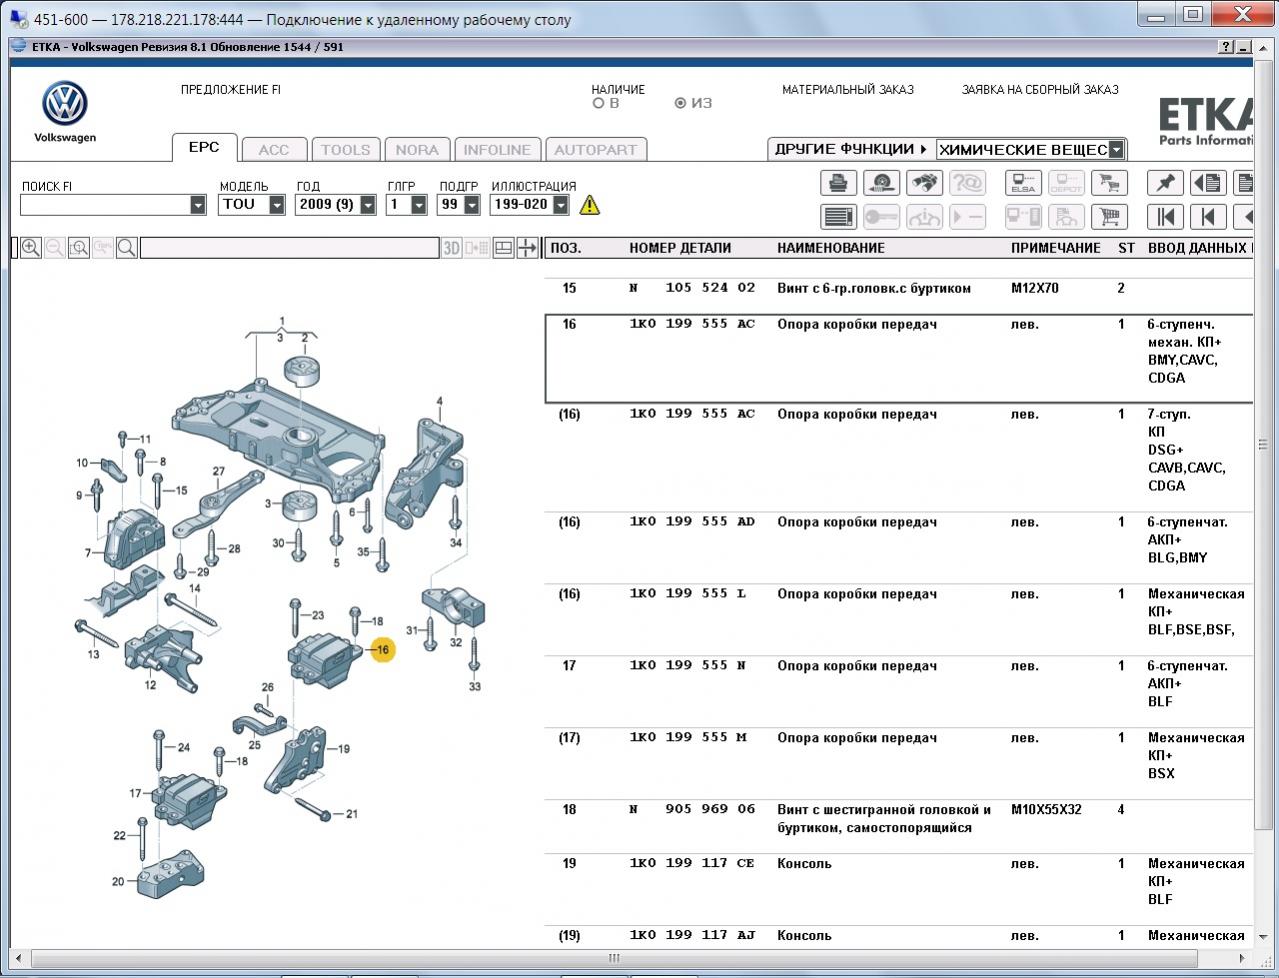Open the МОДЕЛЬ dropdown showing TOU
Viewport: 1279px width, 978px height.
tap(277, 205)
